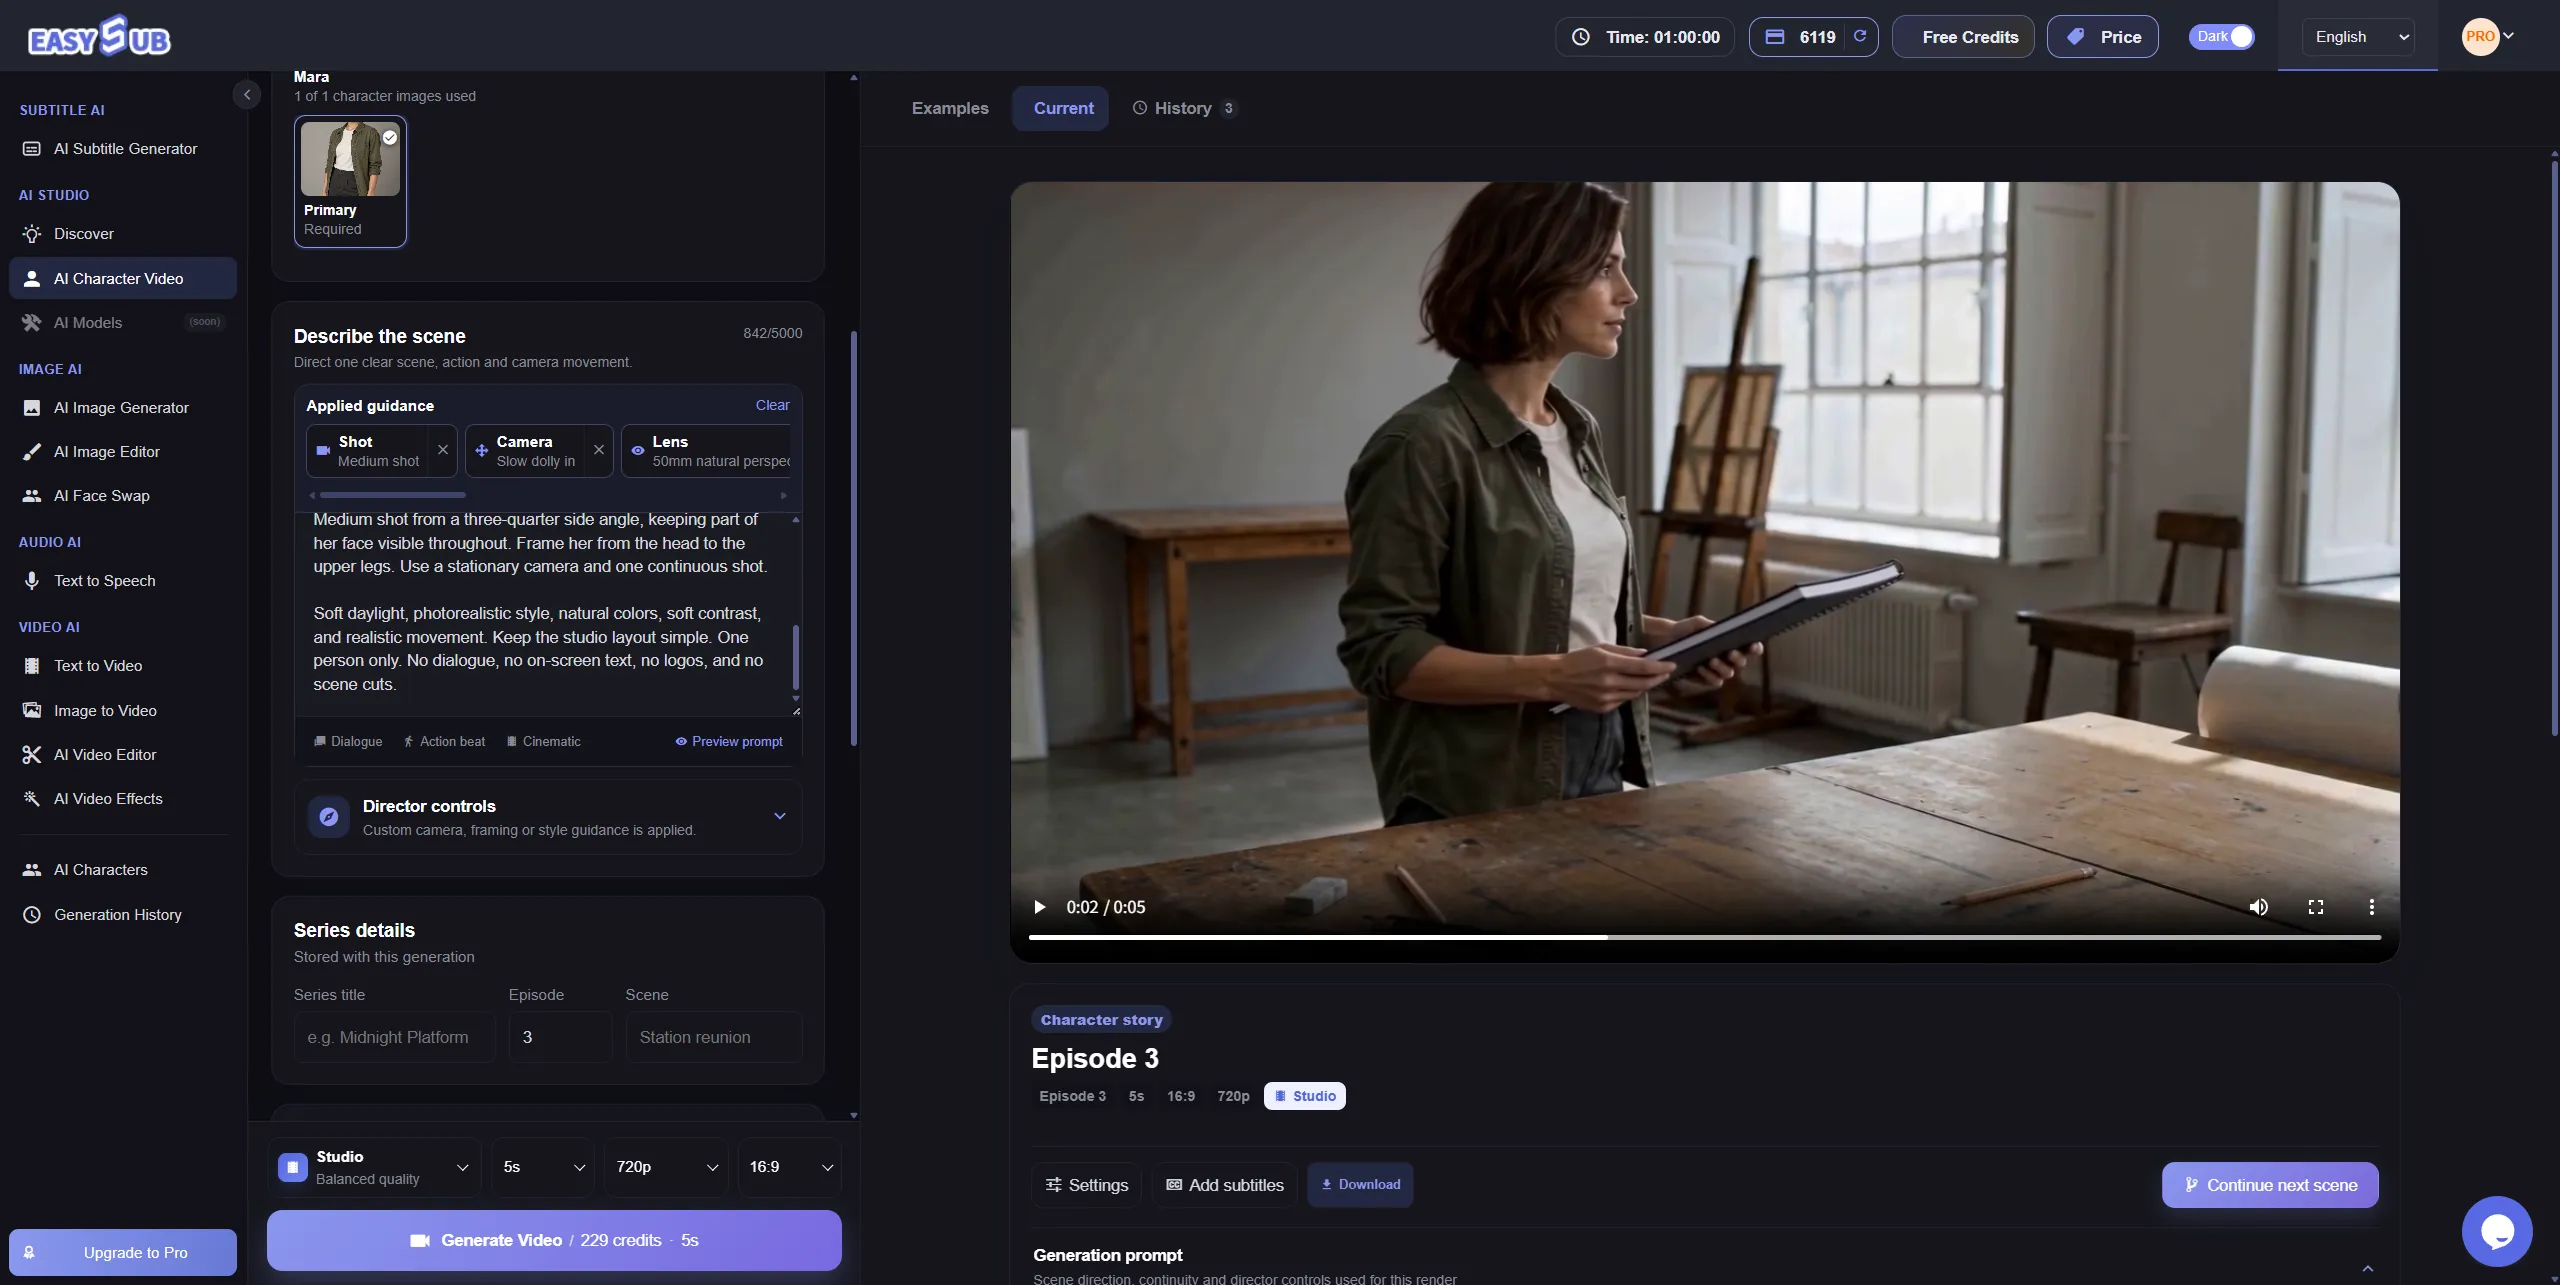Refresh the credits balance
The image size is (2560, 1285).
1860,37
